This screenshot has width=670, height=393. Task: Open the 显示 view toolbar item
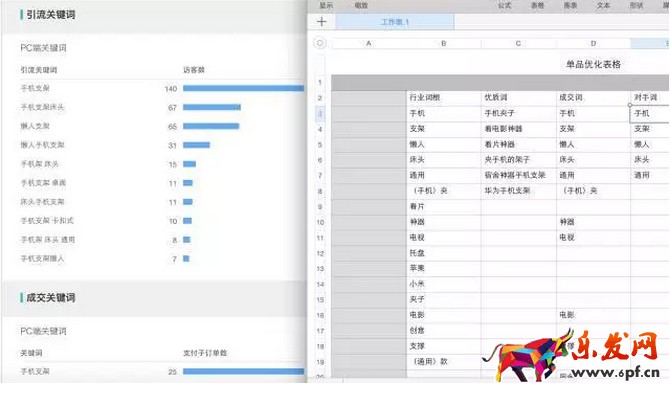[x=326, y=5]
